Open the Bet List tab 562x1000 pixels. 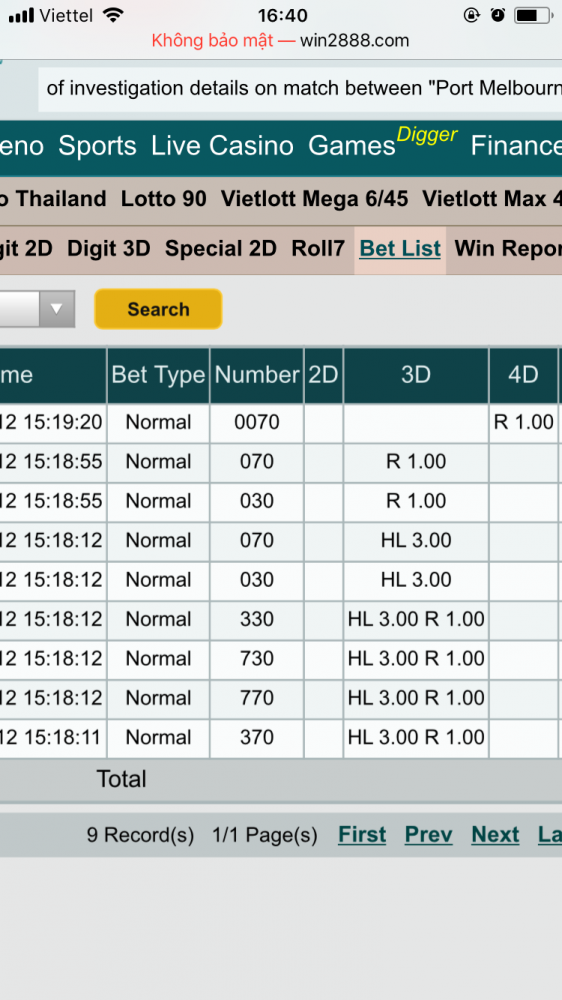[x=400, y=249]
